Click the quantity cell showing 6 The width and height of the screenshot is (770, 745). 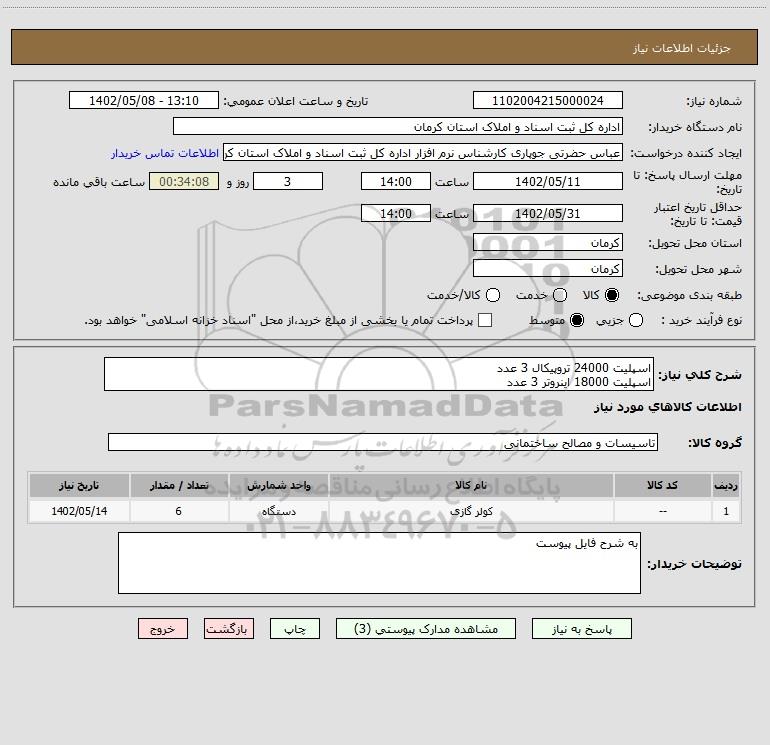[x=179, y=511]
